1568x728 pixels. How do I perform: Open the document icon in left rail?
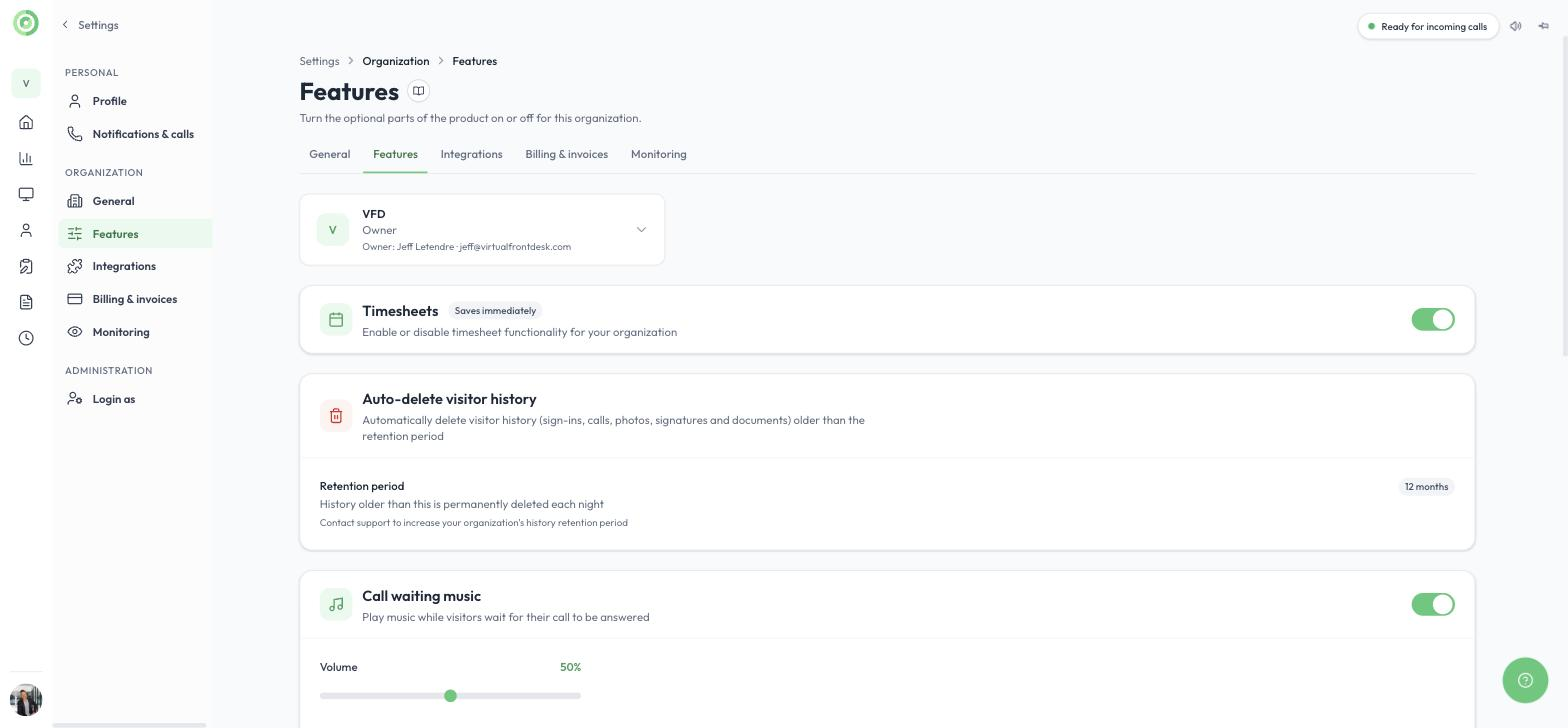pyautogui.click(x=26, y=302)
